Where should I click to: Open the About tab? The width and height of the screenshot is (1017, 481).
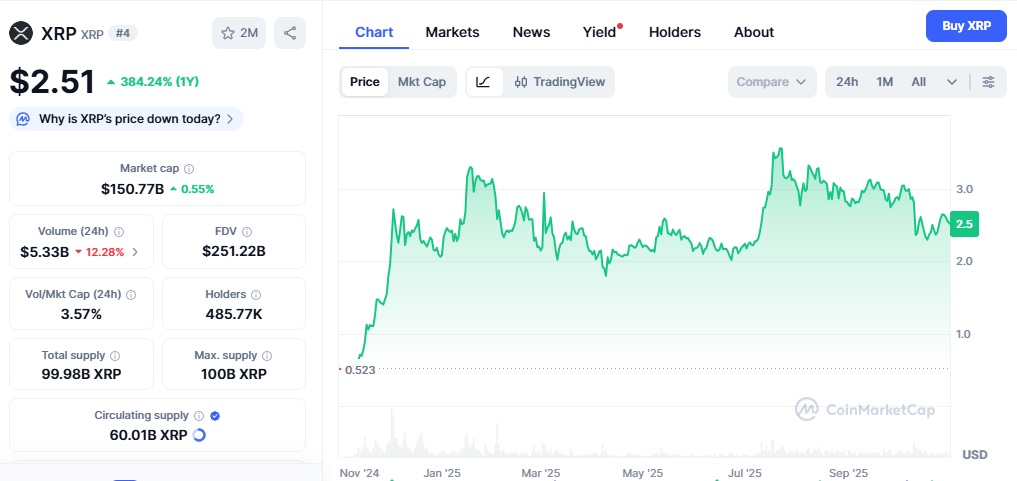(754, 32)
